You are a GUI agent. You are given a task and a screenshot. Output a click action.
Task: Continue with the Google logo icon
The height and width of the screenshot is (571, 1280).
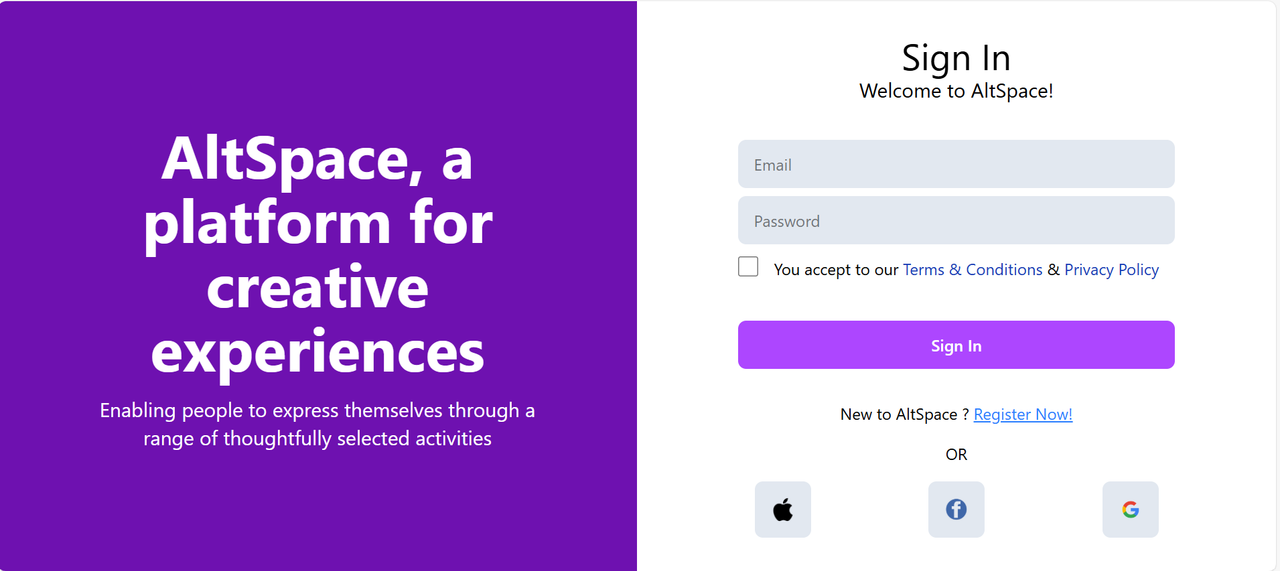1130,510
